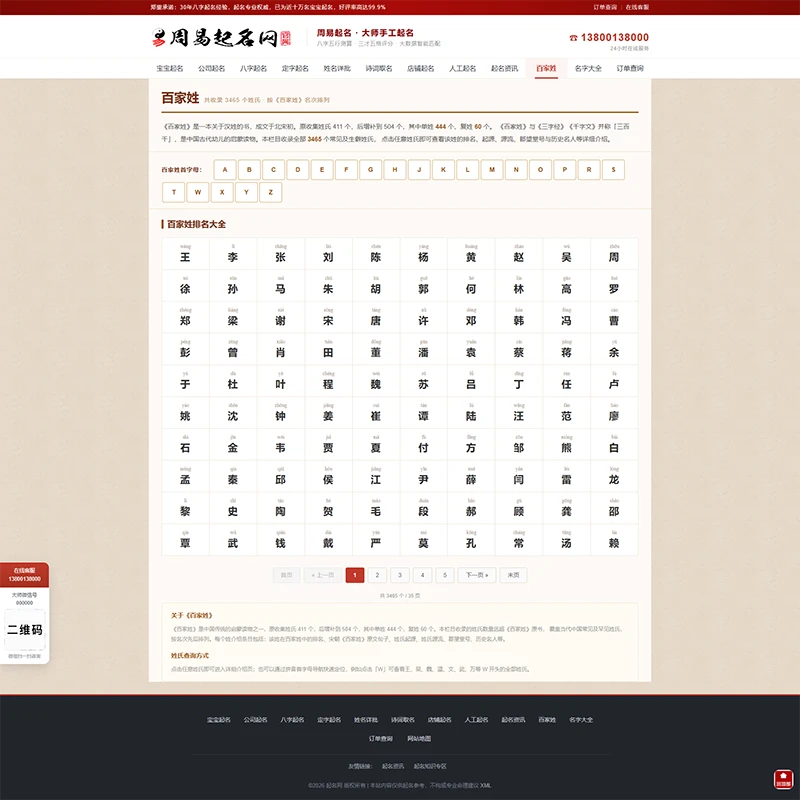Go to pagination page 5
The image size is (800, 800).
[445, 575]
